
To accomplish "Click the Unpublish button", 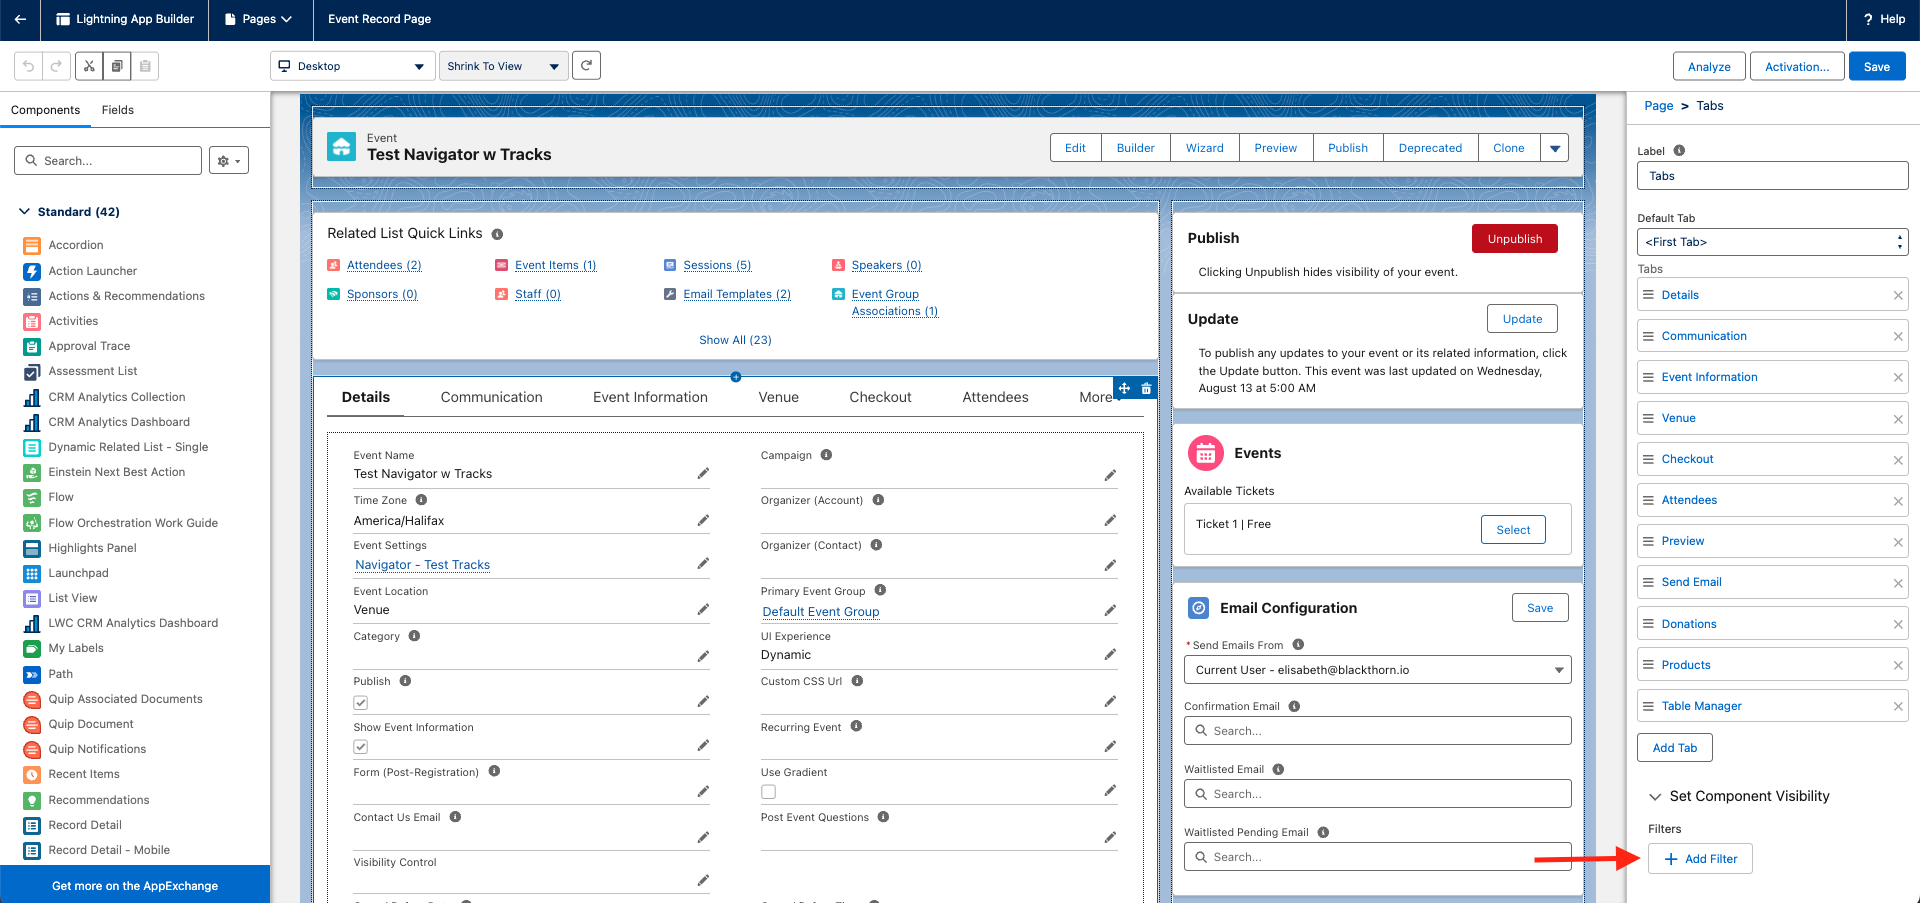I will click(x=1514, y=239).
